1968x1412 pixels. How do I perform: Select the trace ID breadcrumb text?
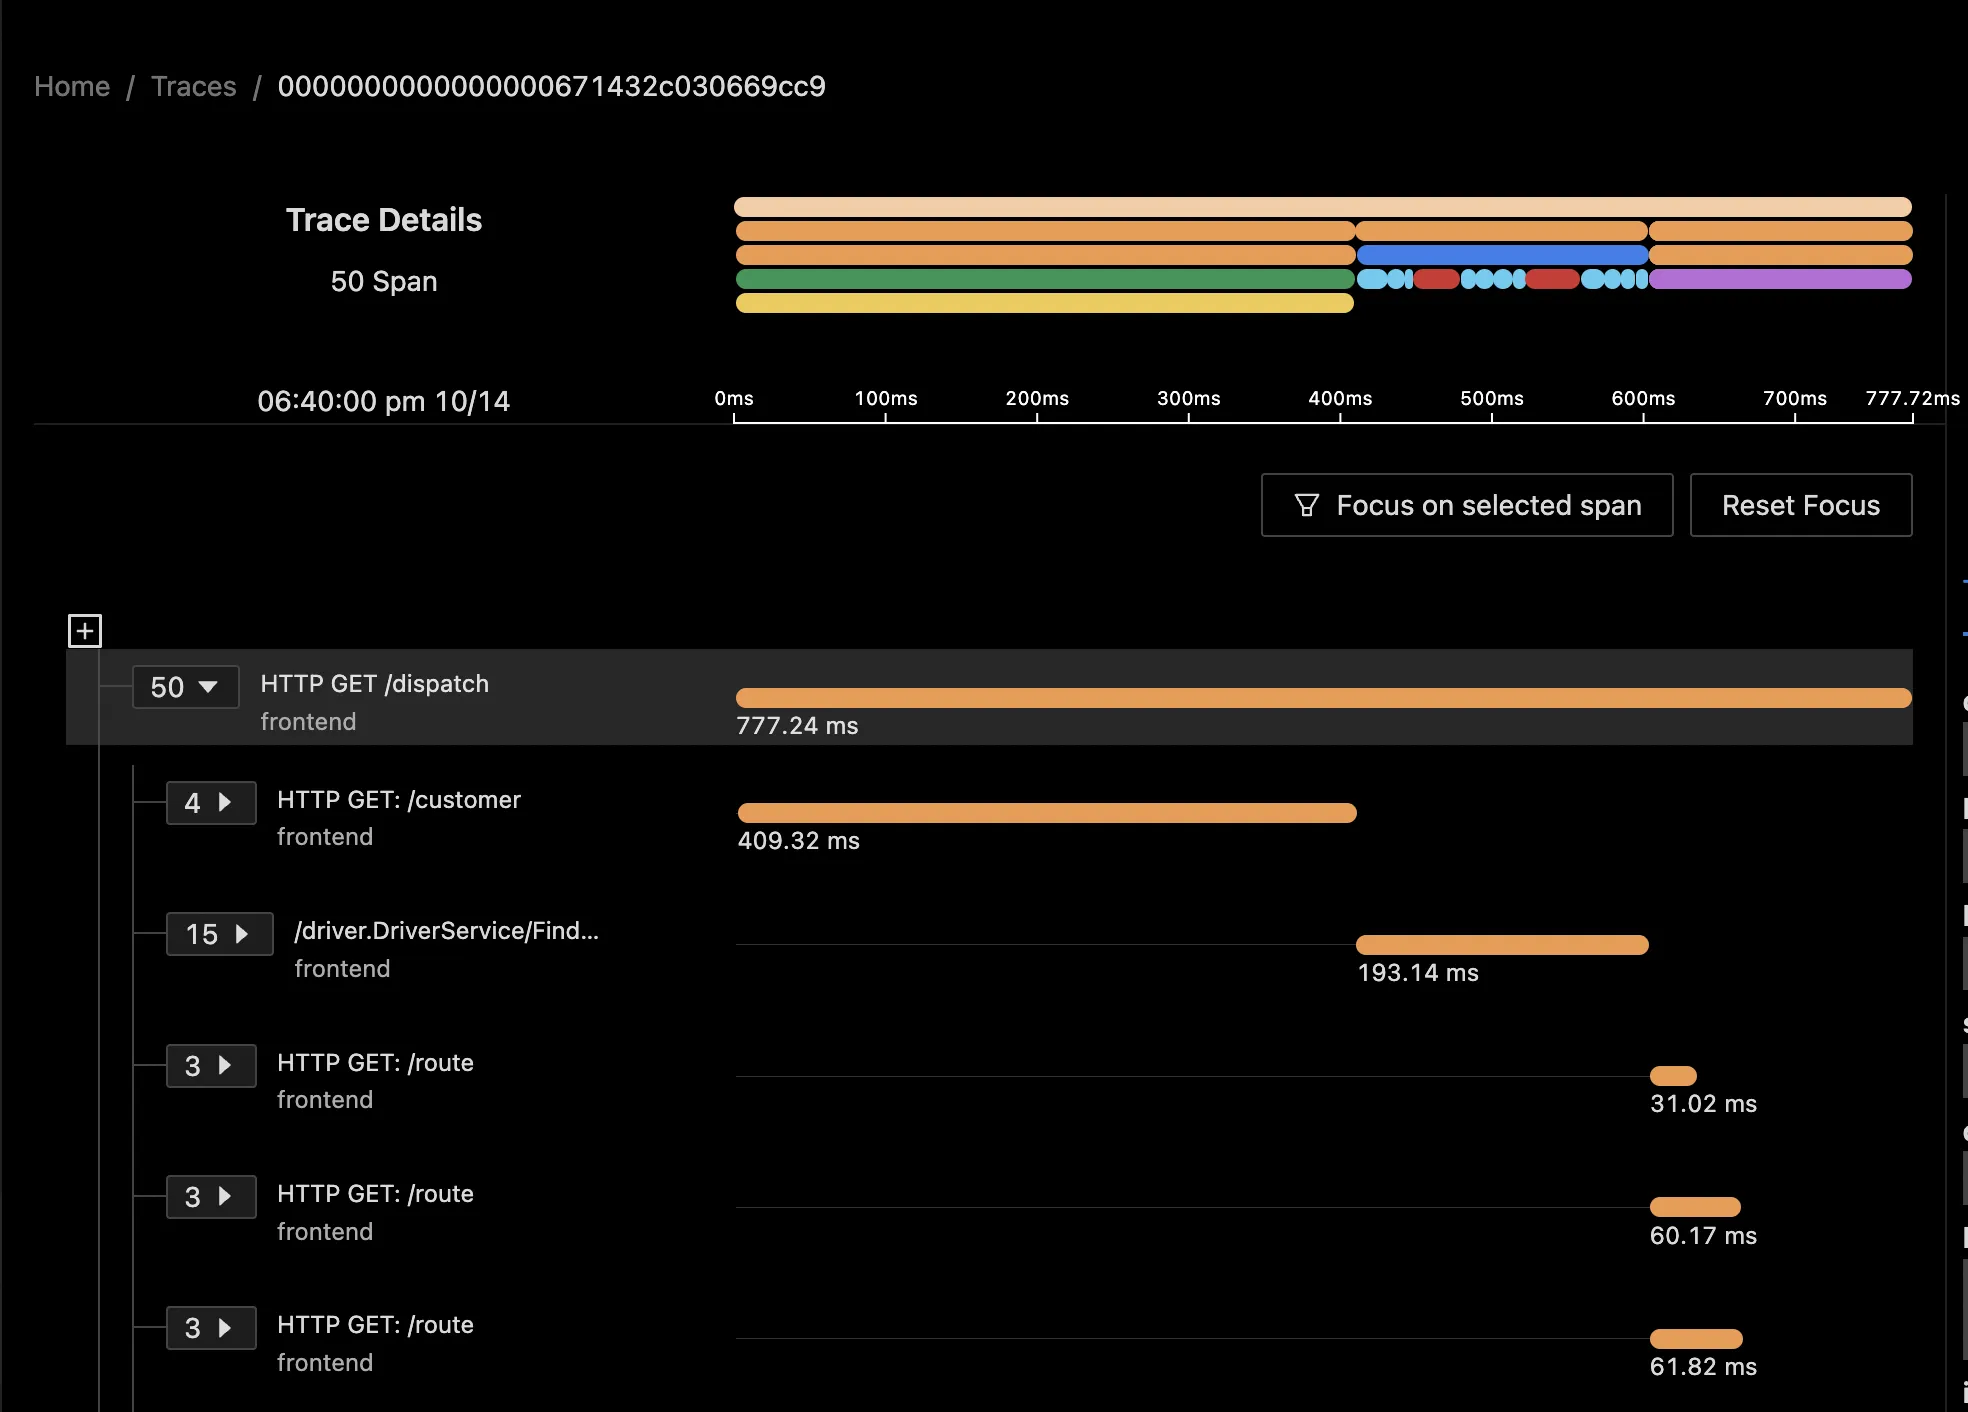[552, 86]
